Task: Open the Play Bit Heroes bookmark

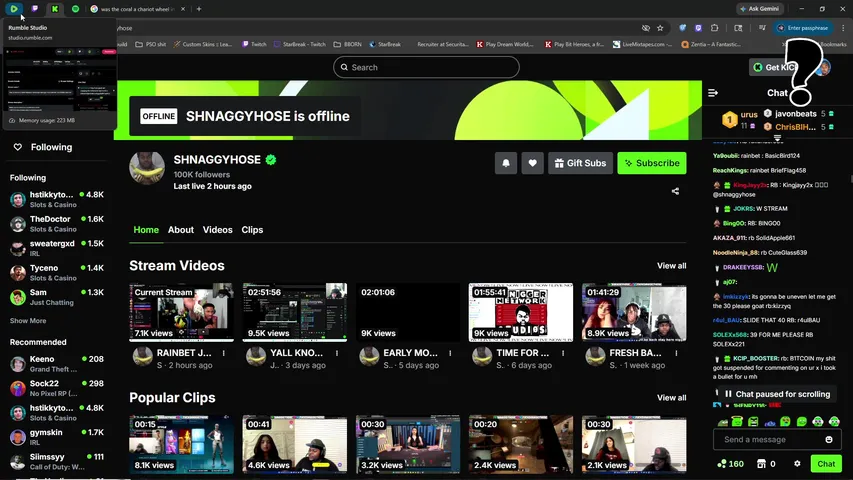Action: tap(574, 44)
